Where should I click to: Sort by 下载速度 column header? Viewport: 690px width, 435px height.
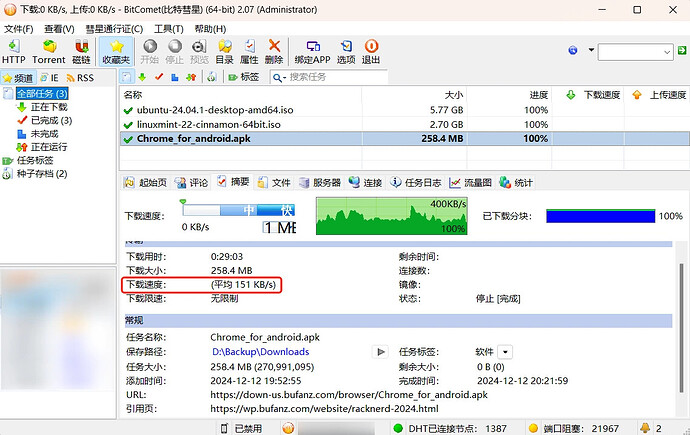(x=588, y=95)
